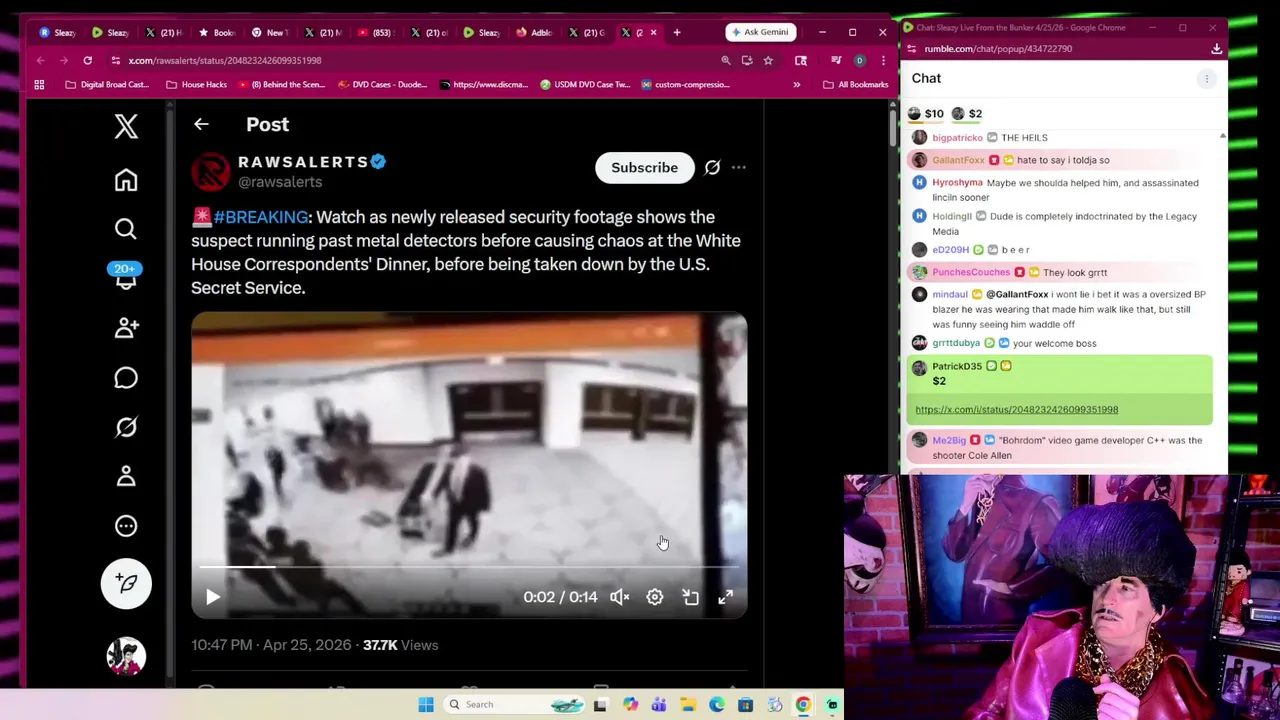Play the security footage video
The image size is (1280, 720).
click(x=213, y=597)
